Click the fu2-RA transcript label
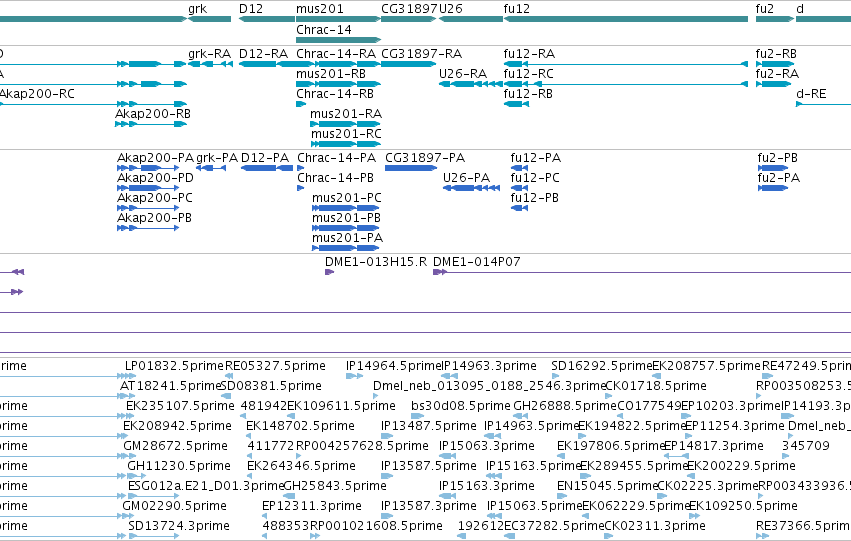 (x=777, y=74)
